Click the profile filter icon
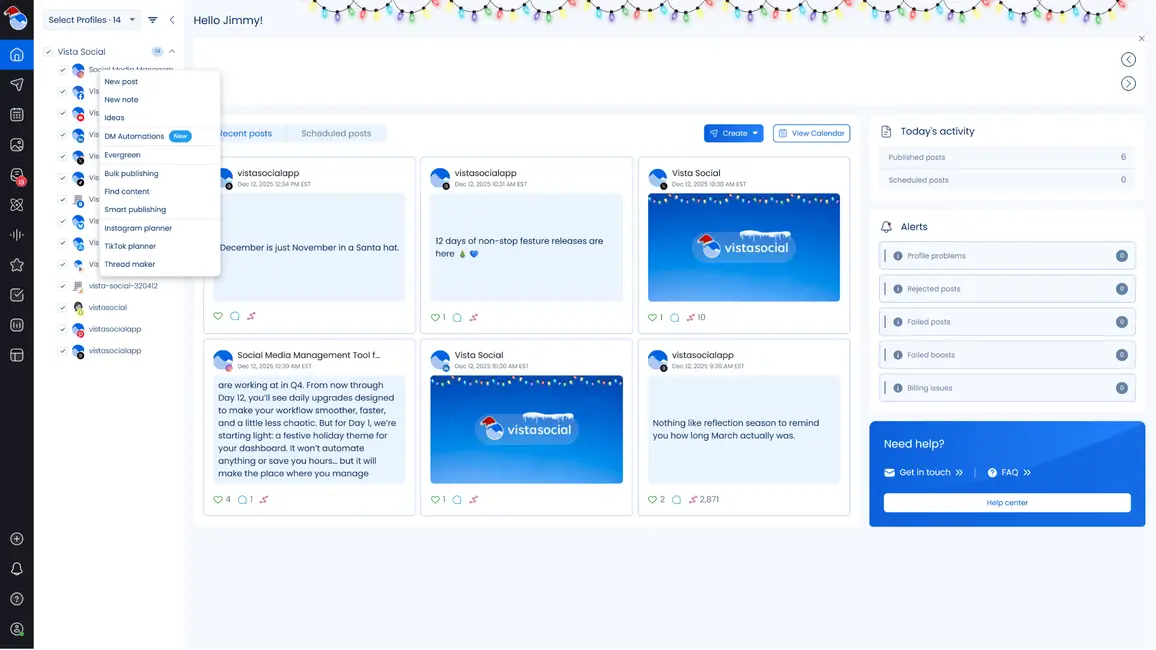This screenshot has width=1156, height=650. (153, 20)
